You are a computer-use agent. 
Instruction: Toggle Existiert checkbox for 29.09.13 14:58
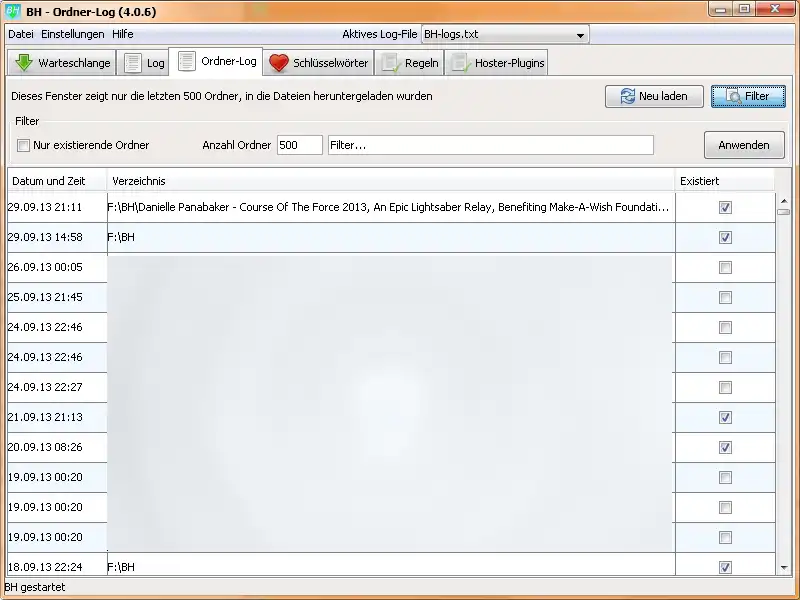(725, 237)
